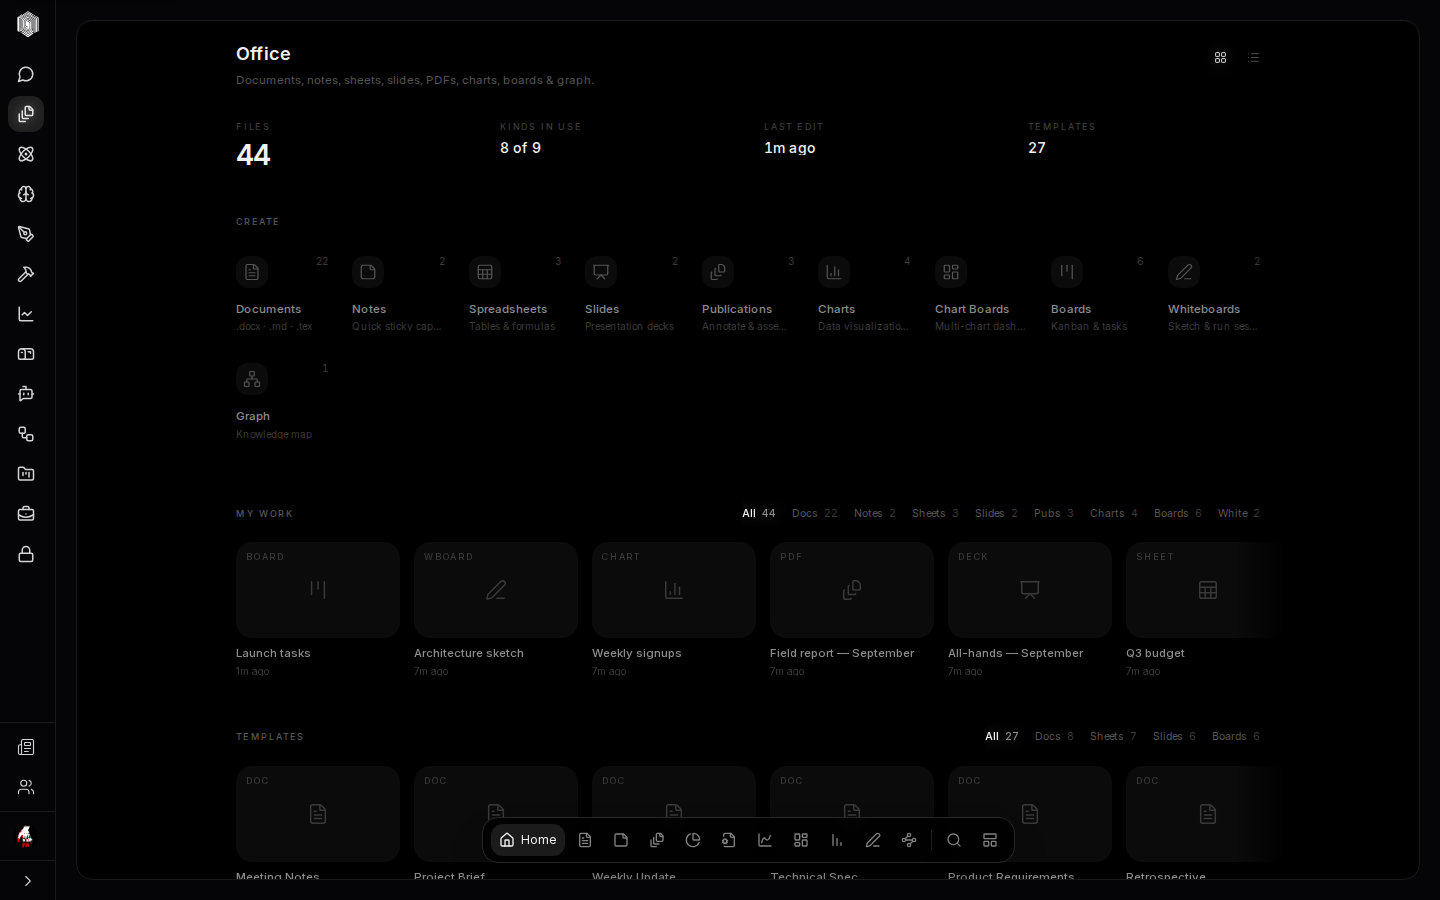The width and height of the screenshot is (1440, 900).
Task: Create a new Chart Boards dashboard
Action: [981, 294]
